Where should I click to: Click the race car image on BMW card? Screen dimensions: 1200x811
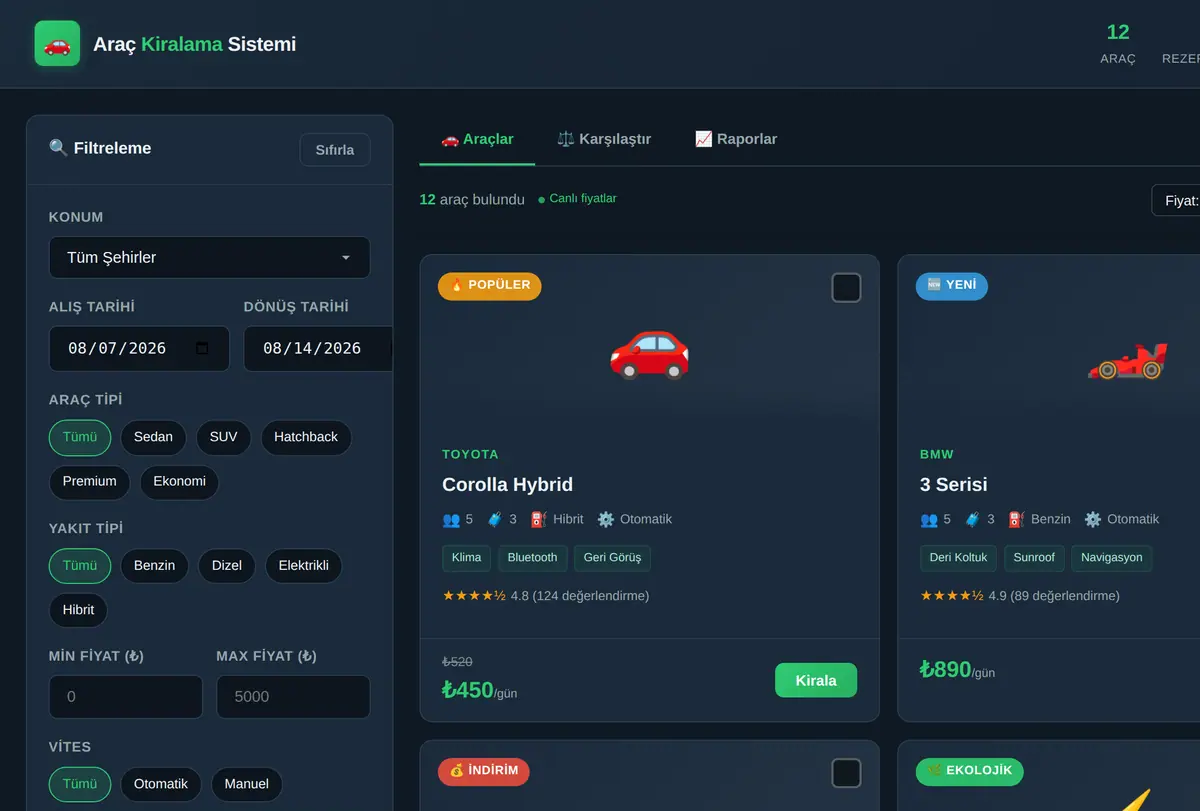pyautogui.click(x=1127, y=360)
